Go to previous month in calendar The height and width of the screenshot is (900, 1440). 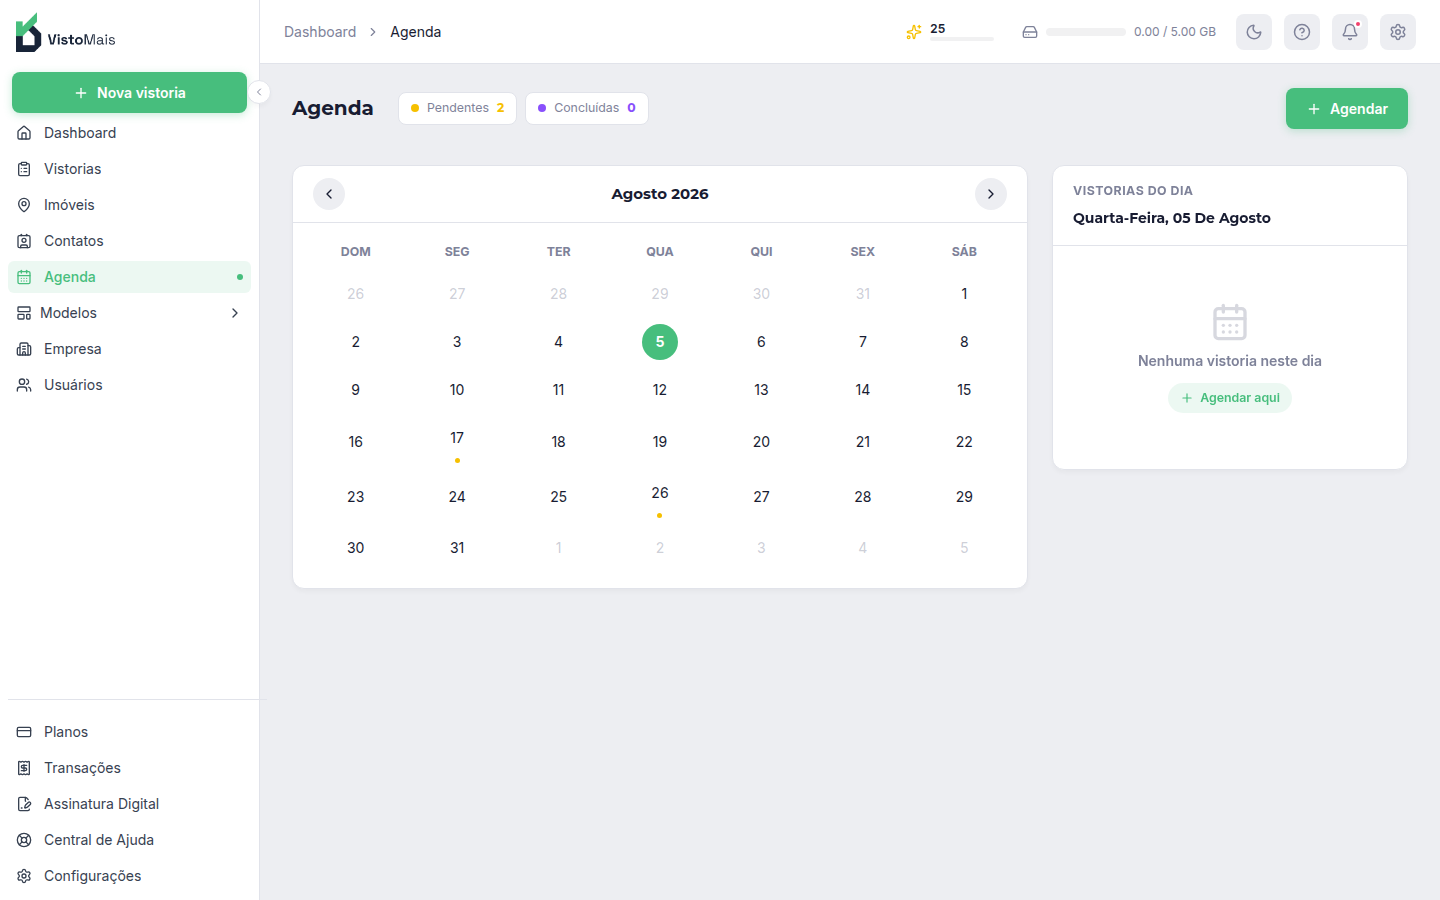329,194
